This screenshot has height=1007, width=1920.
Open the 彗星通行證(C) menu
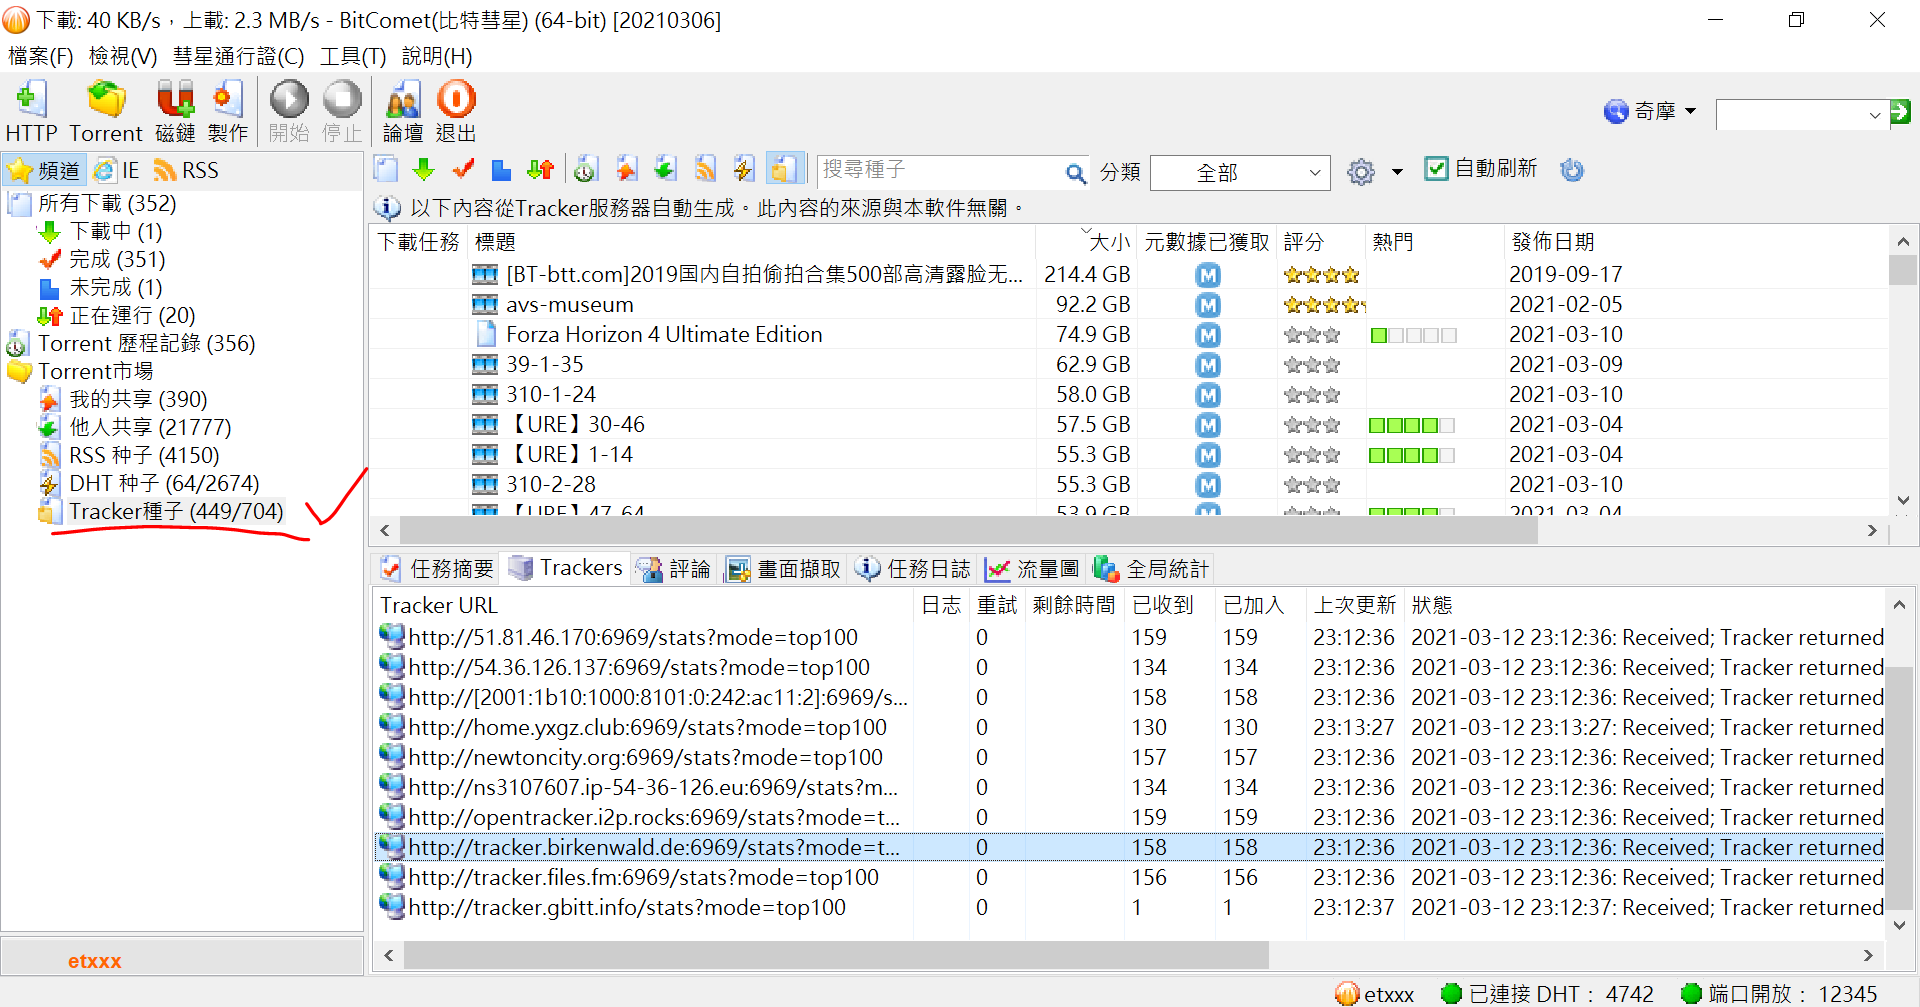238,56
